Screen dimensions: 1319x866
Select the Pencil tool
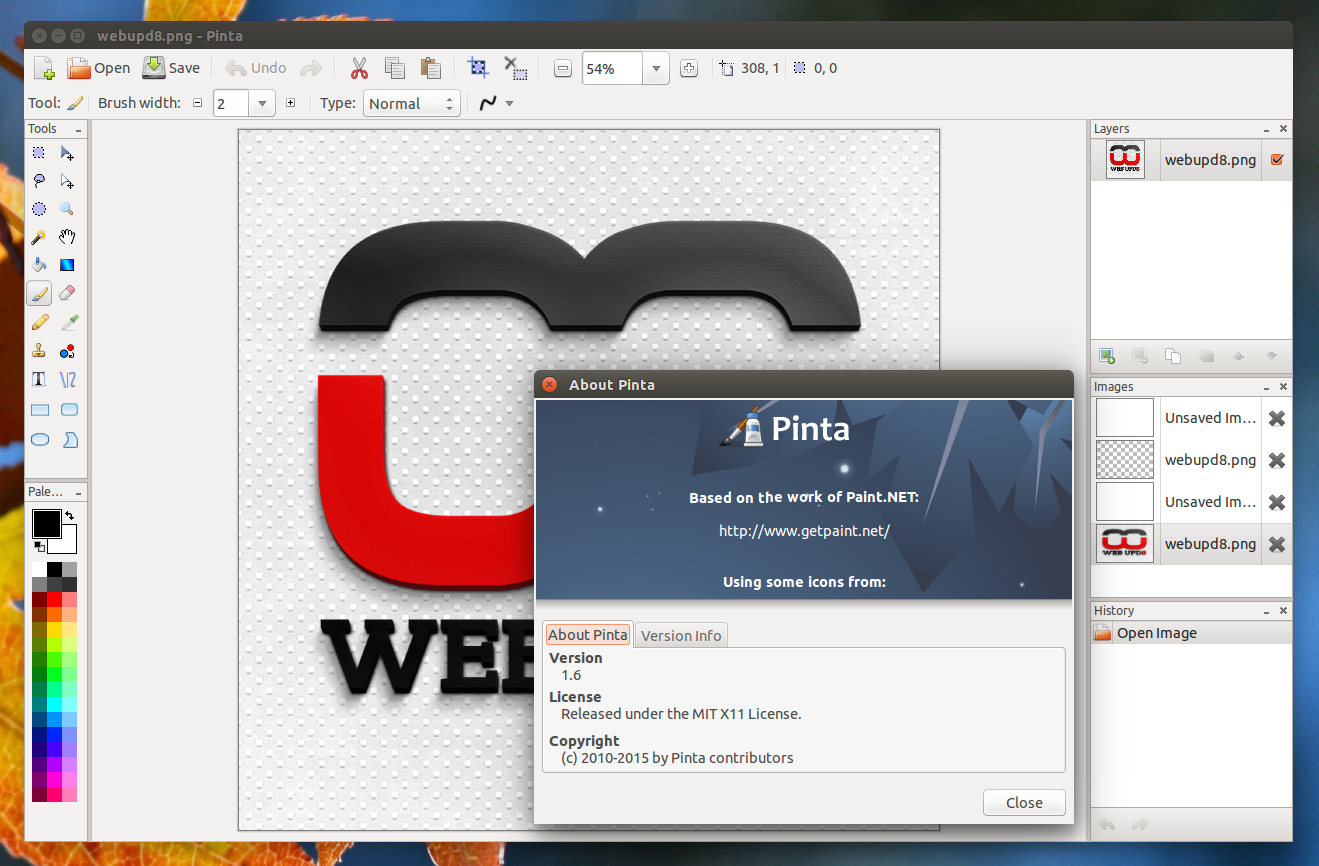[39, 322]
